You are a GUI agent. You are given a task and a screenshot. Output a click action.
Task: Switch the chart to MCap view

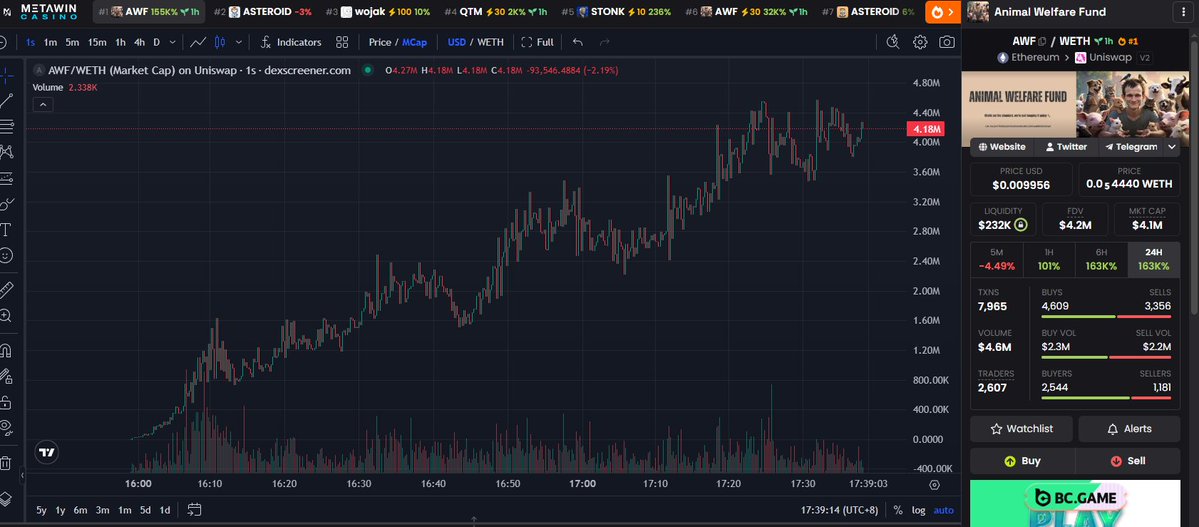click(414, 42)
